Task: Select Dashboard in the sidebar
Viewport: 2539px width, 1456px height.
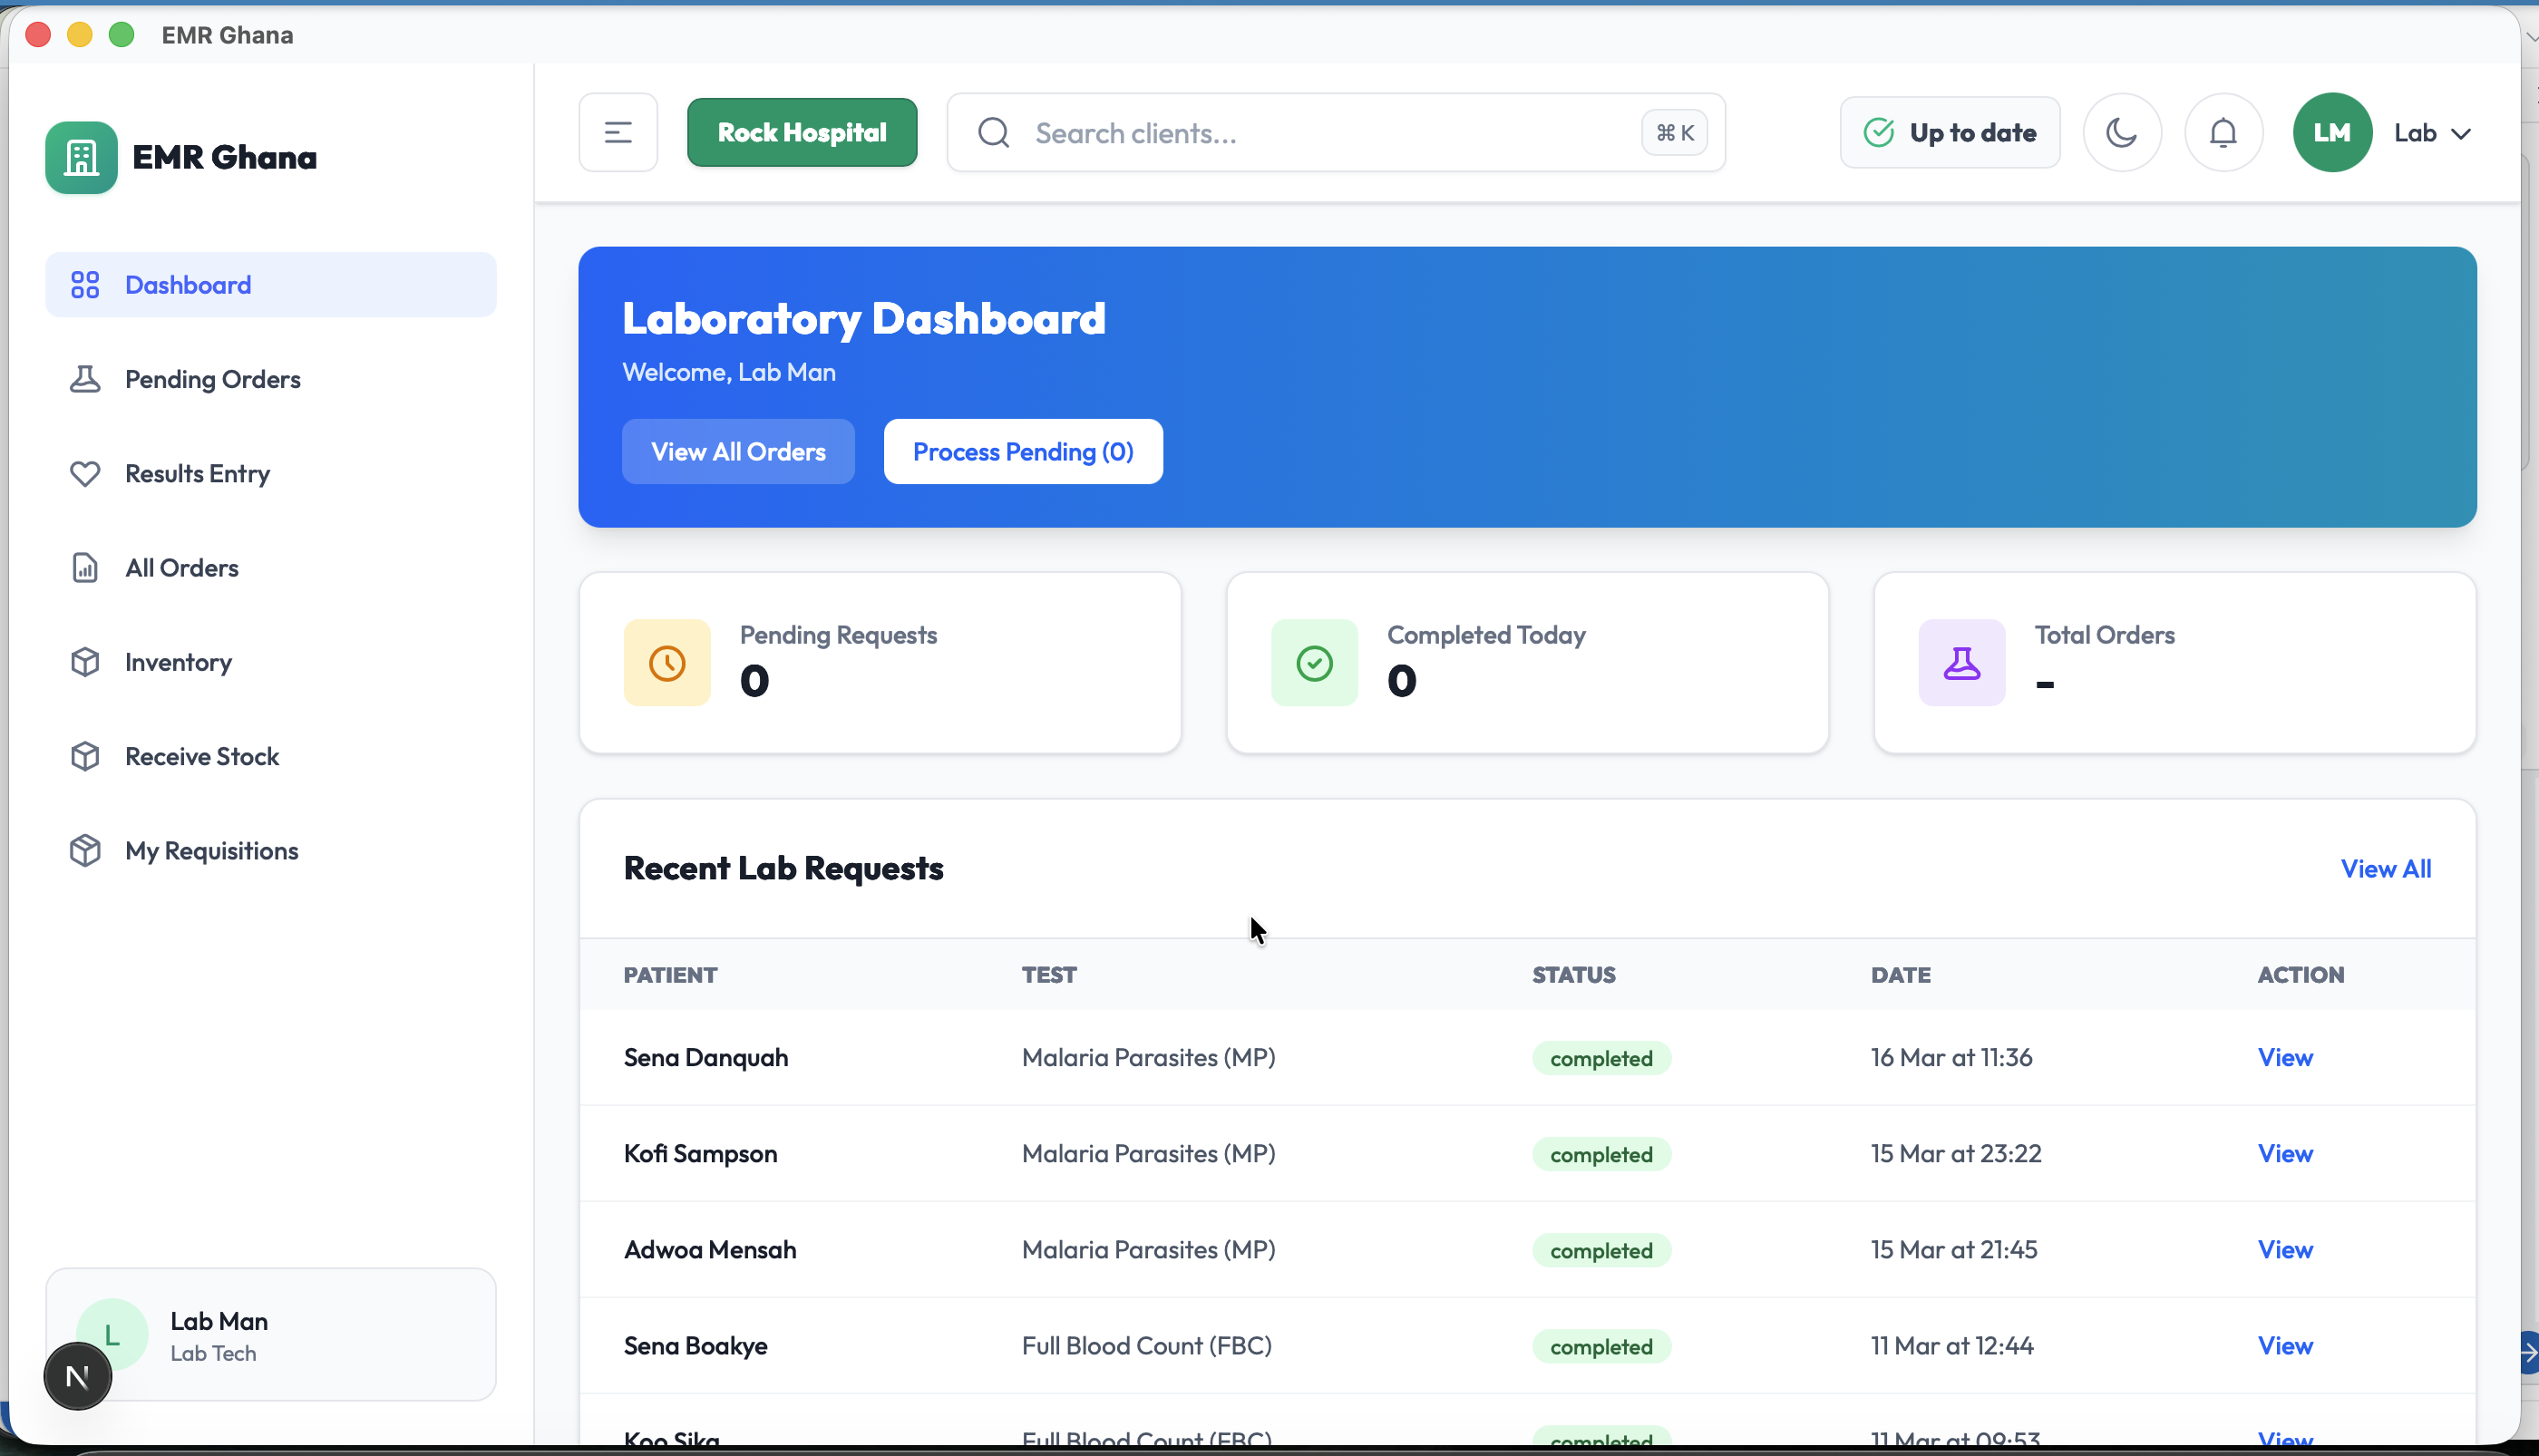Action: pyautogui.click(x=188, y=284)
